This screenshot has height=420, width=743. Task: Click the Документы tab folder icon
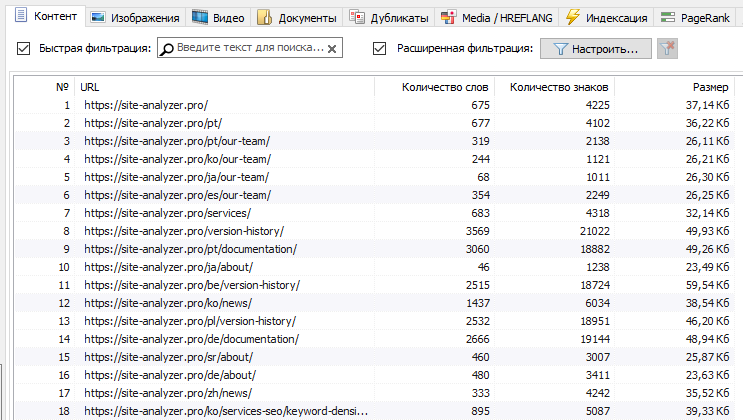click(264, 18)
